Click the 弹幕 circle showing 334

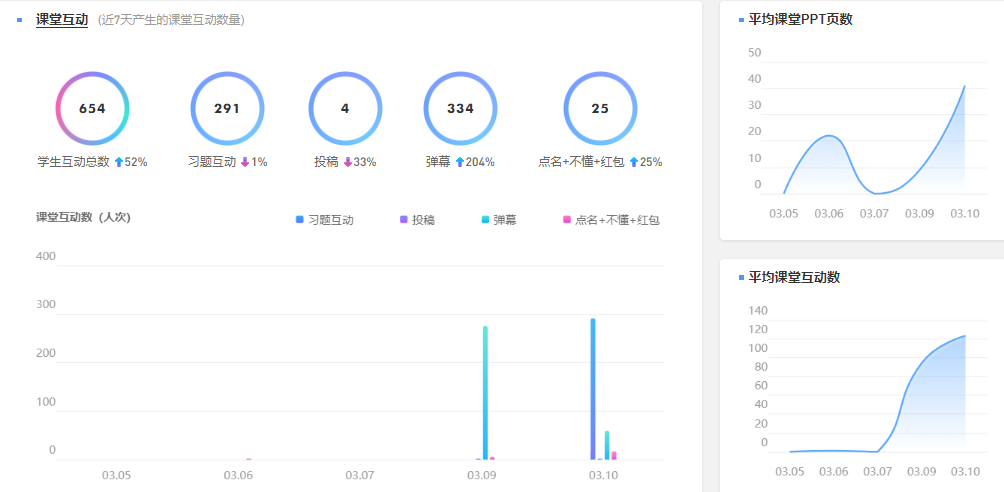460,109
